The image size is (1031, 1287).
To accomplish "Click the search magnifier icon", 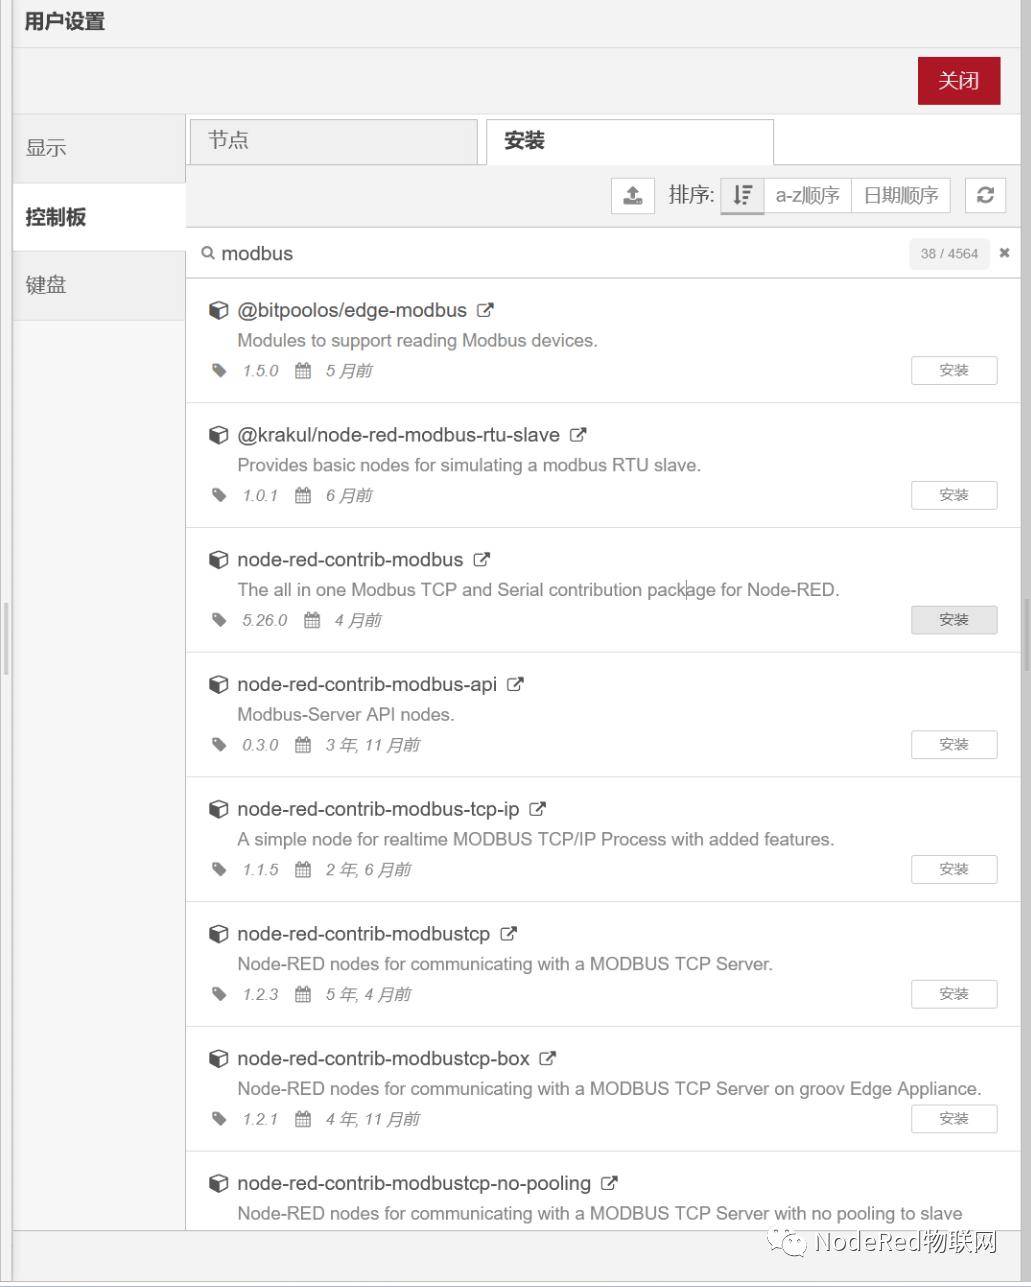I will (208, 253).
